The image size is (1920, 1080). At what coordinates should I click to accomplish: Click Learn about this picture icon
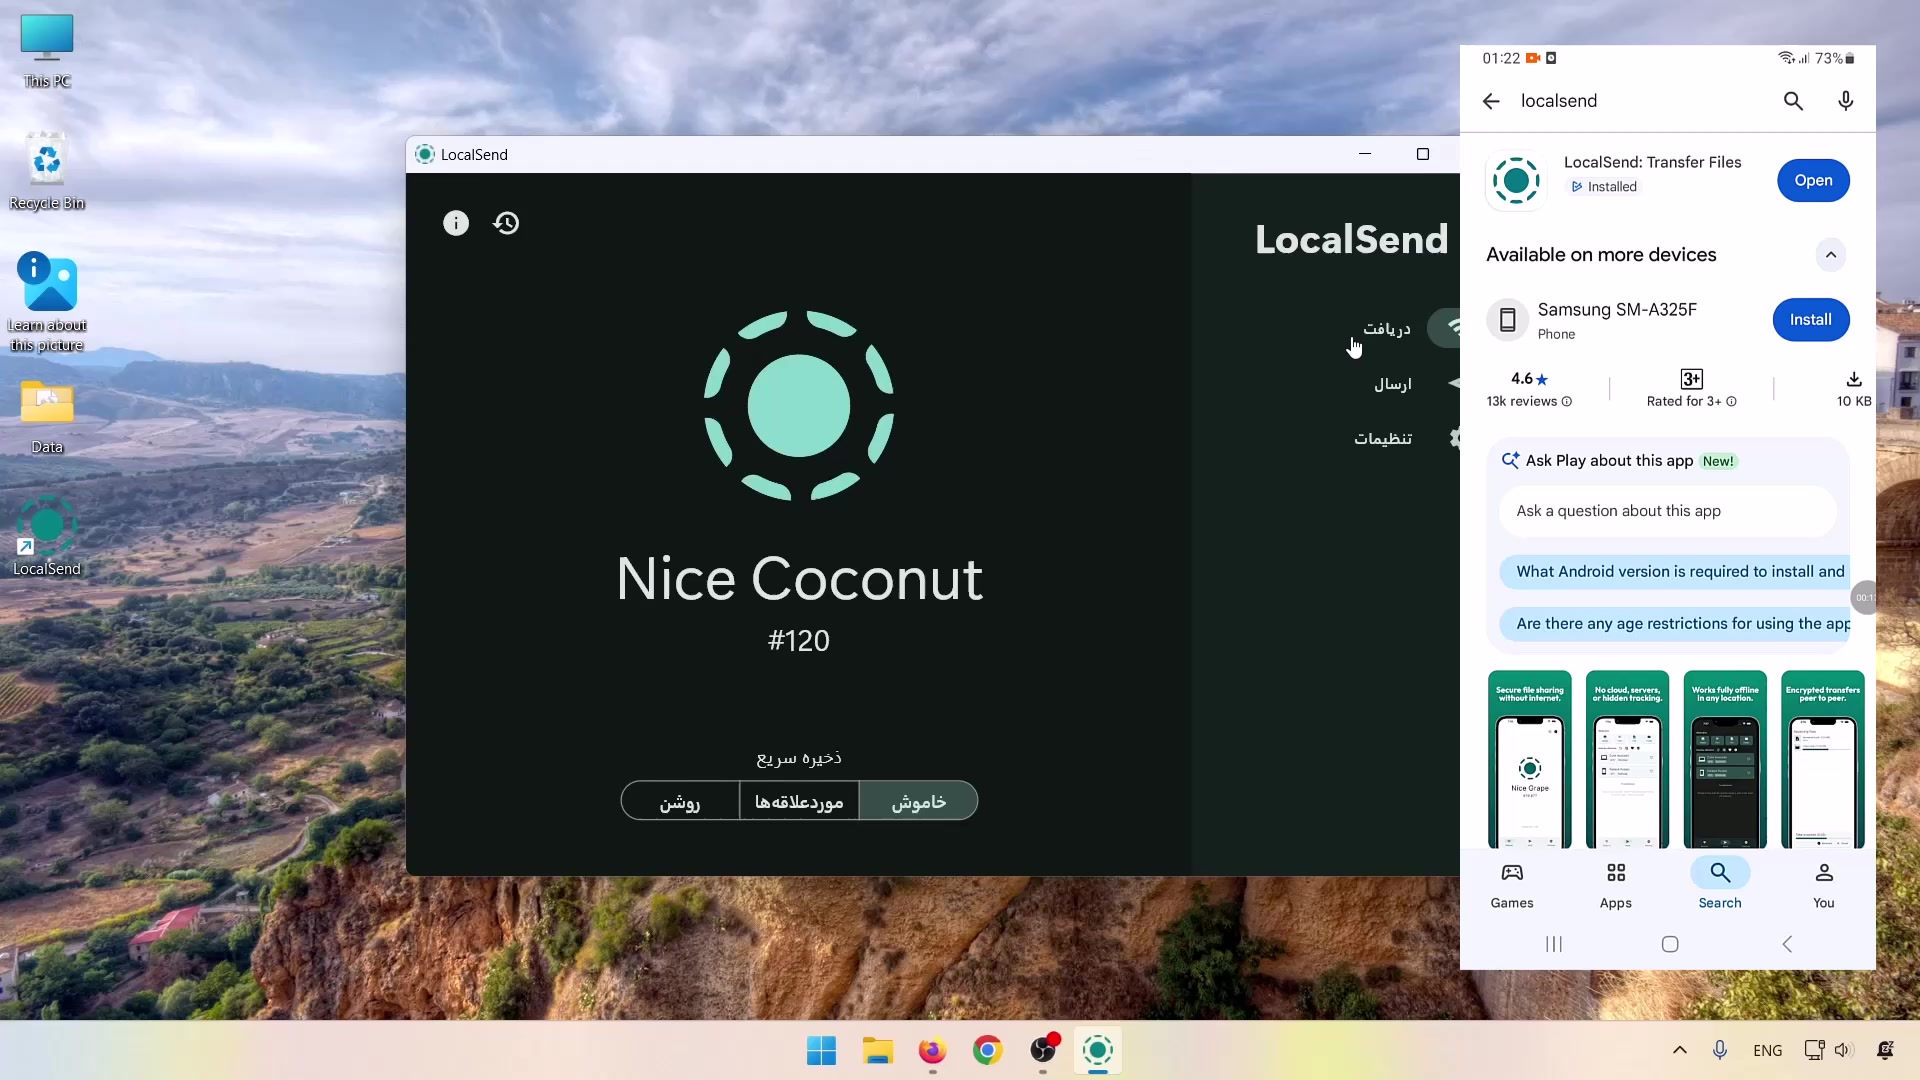tap(47, 302)
